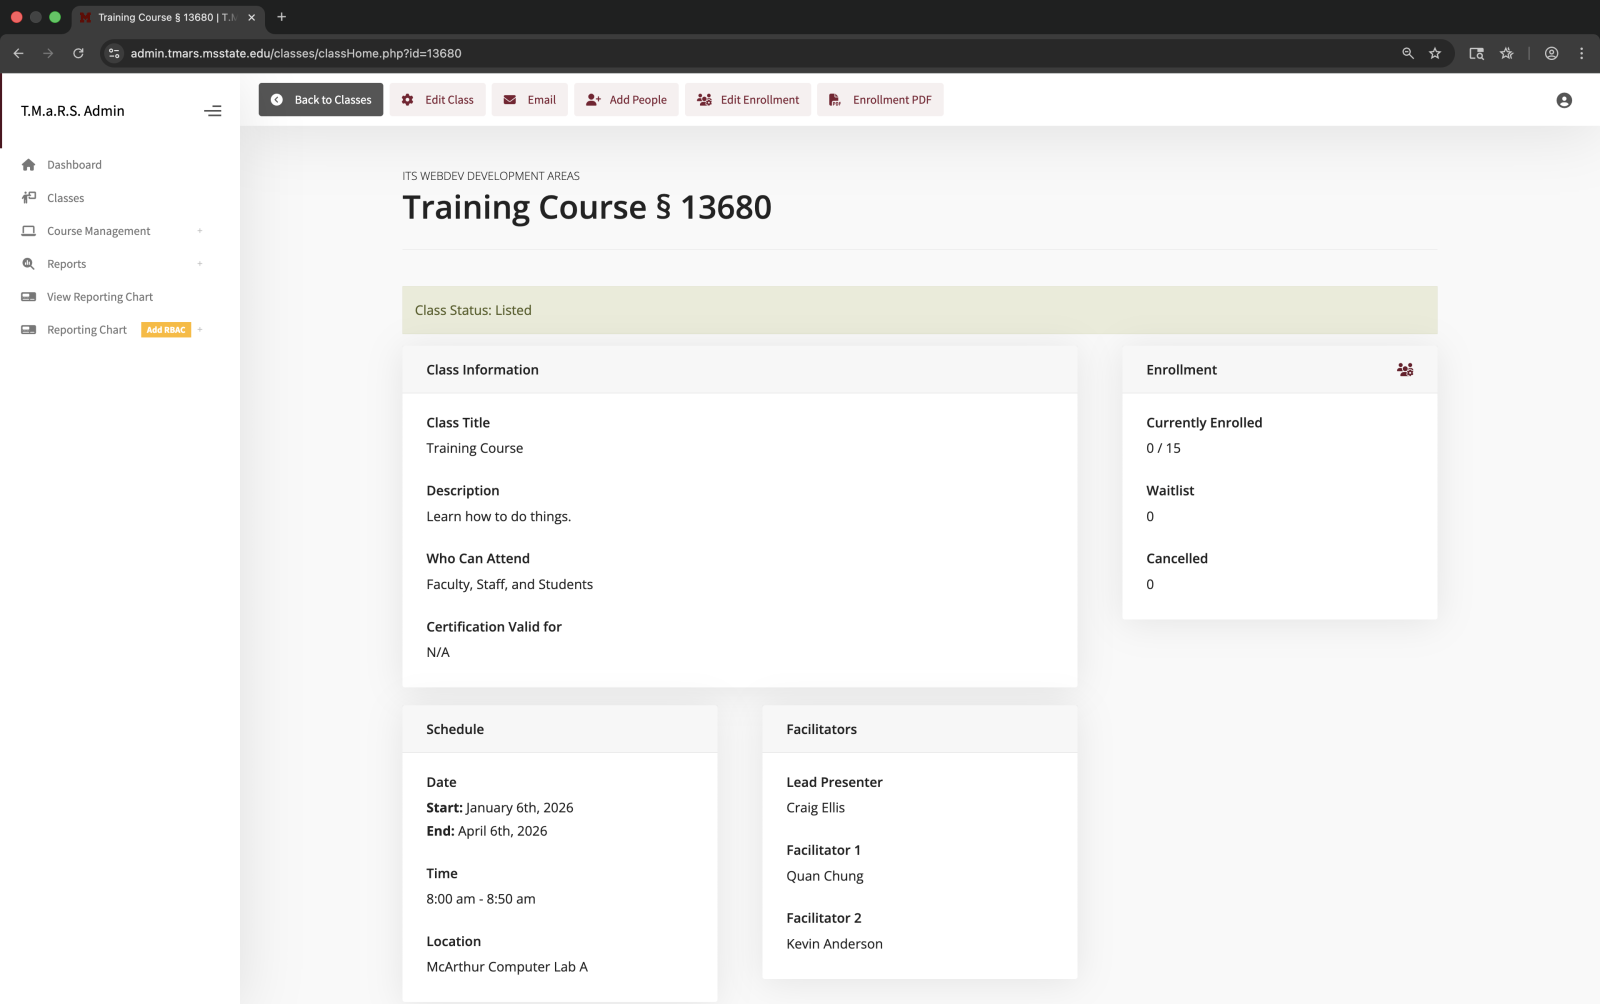This screenshot has width=1600, height=1004.
Task: Click the browser zoom magnifier icon
Action: click(x=1408, y=53)
